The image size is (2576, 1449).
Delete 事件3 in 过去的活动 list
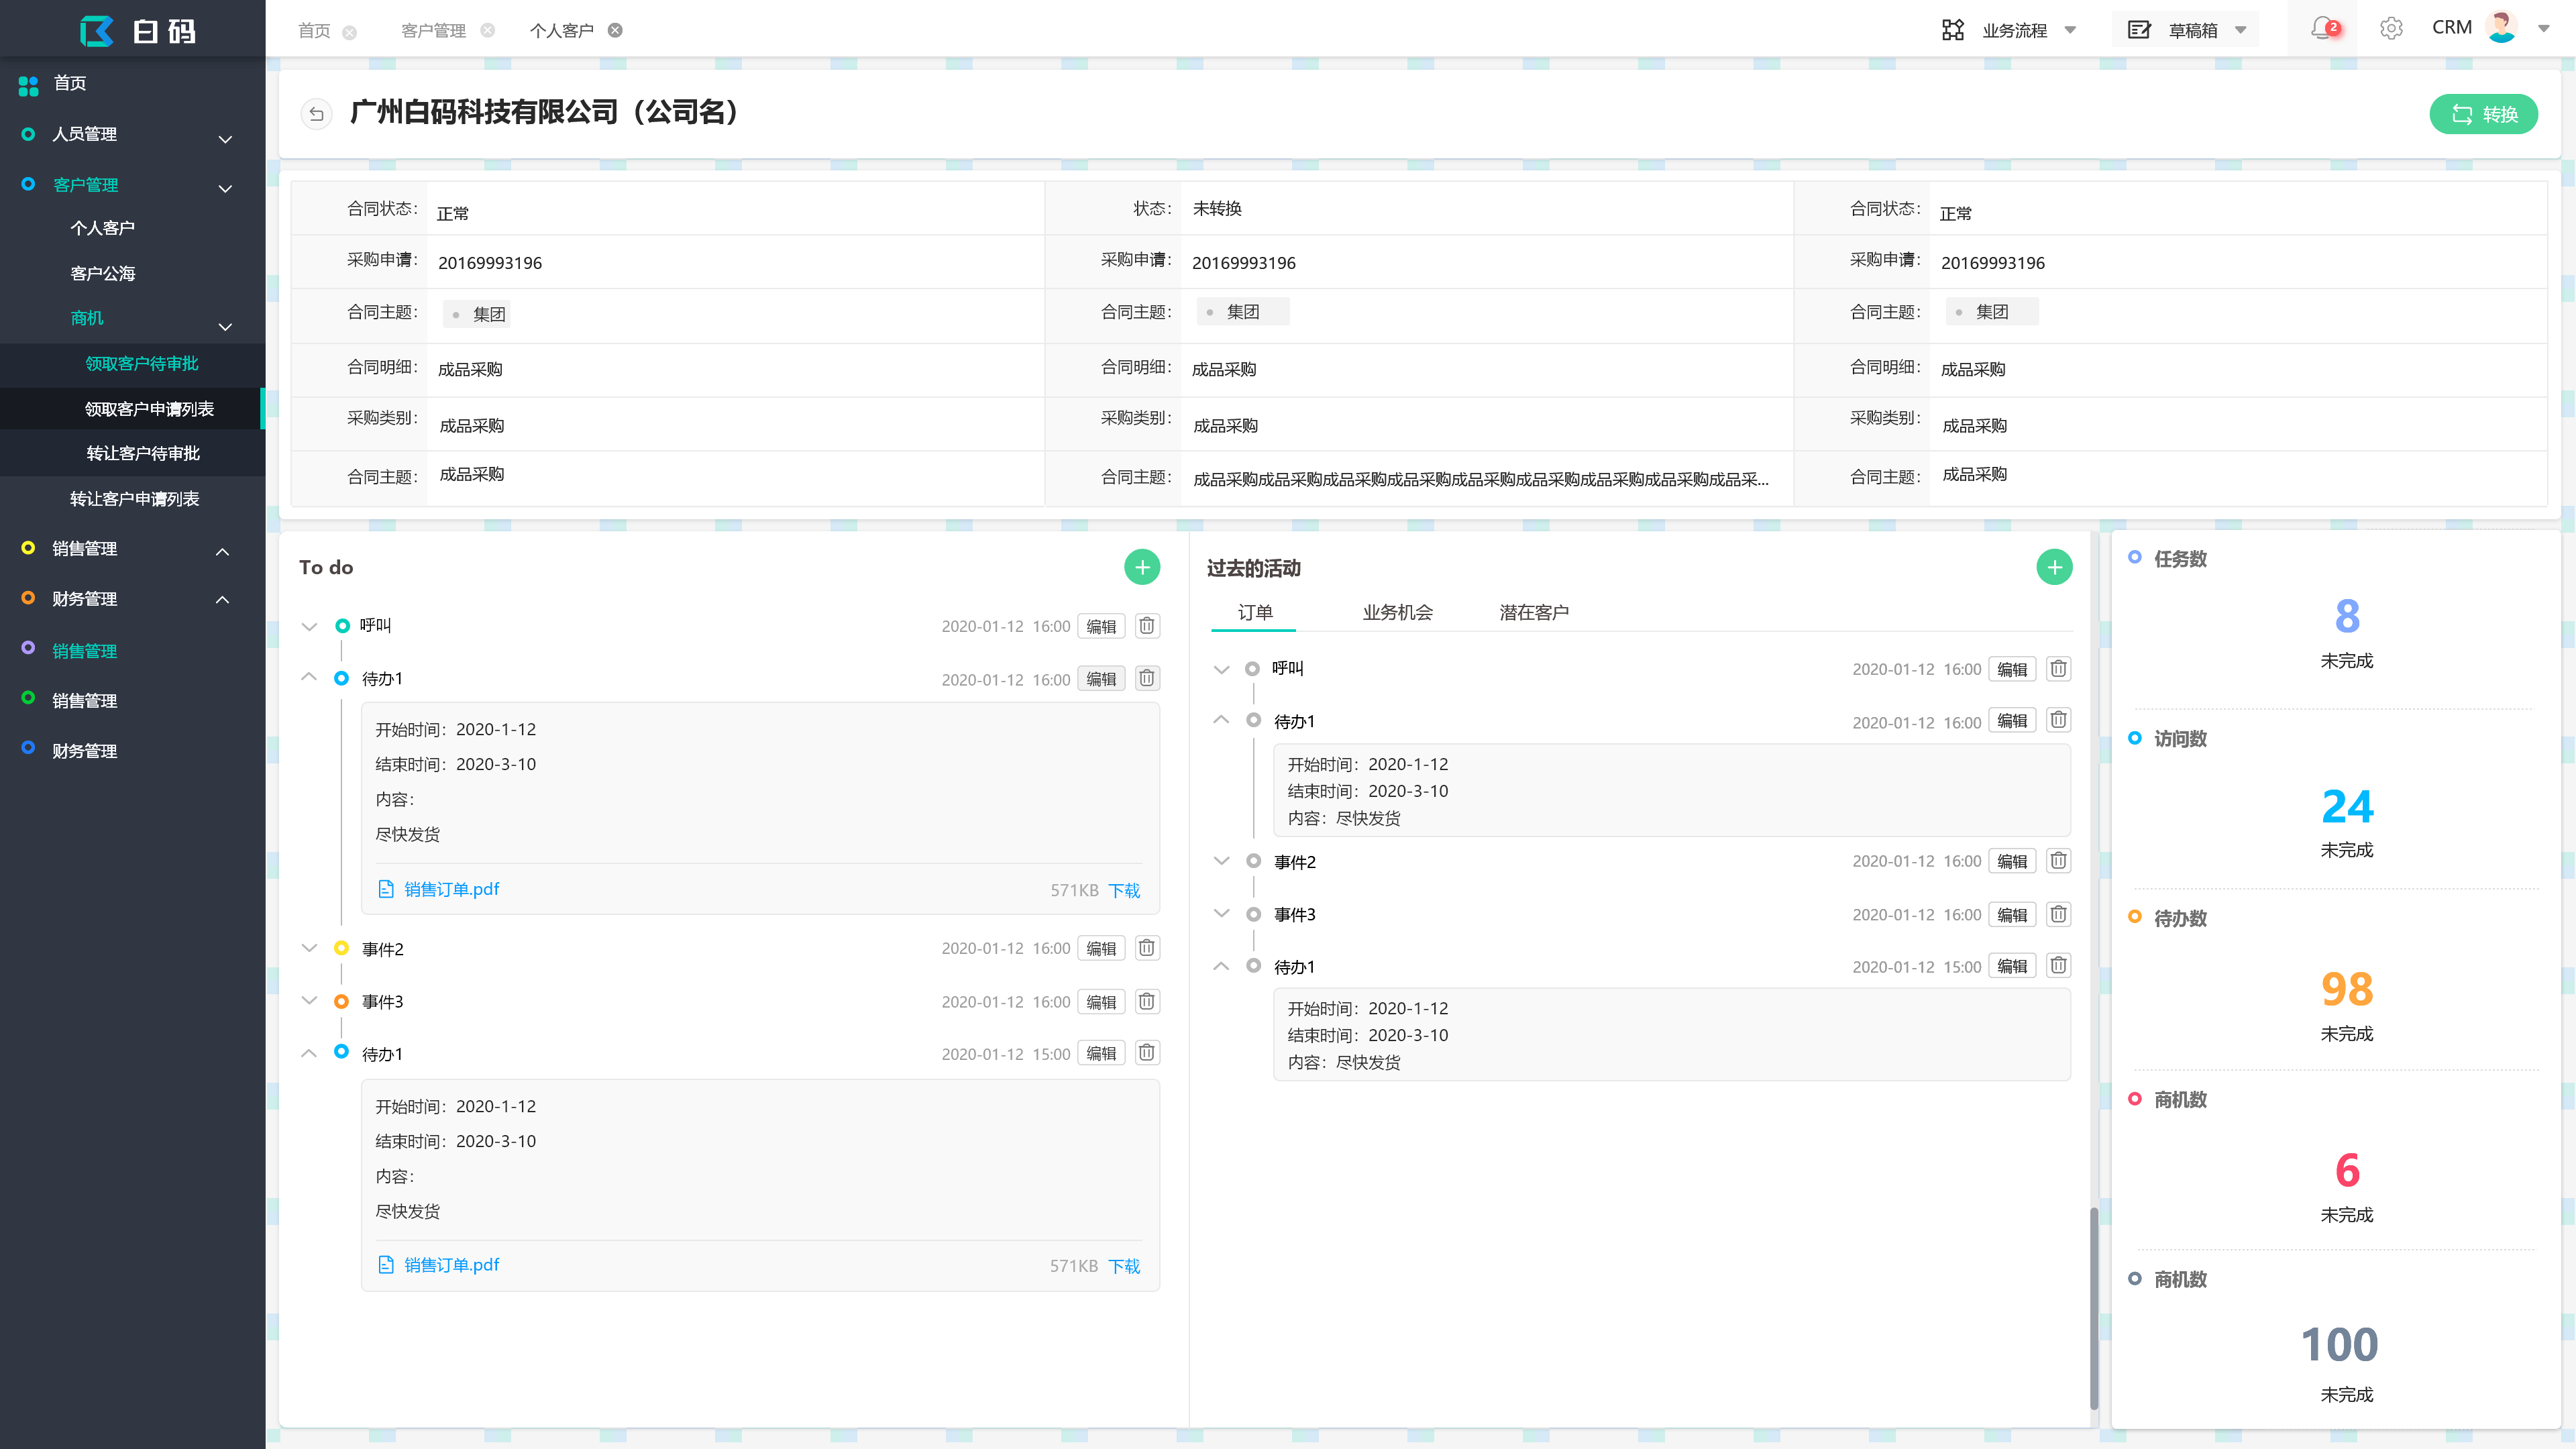click(x=2058, y=914)
